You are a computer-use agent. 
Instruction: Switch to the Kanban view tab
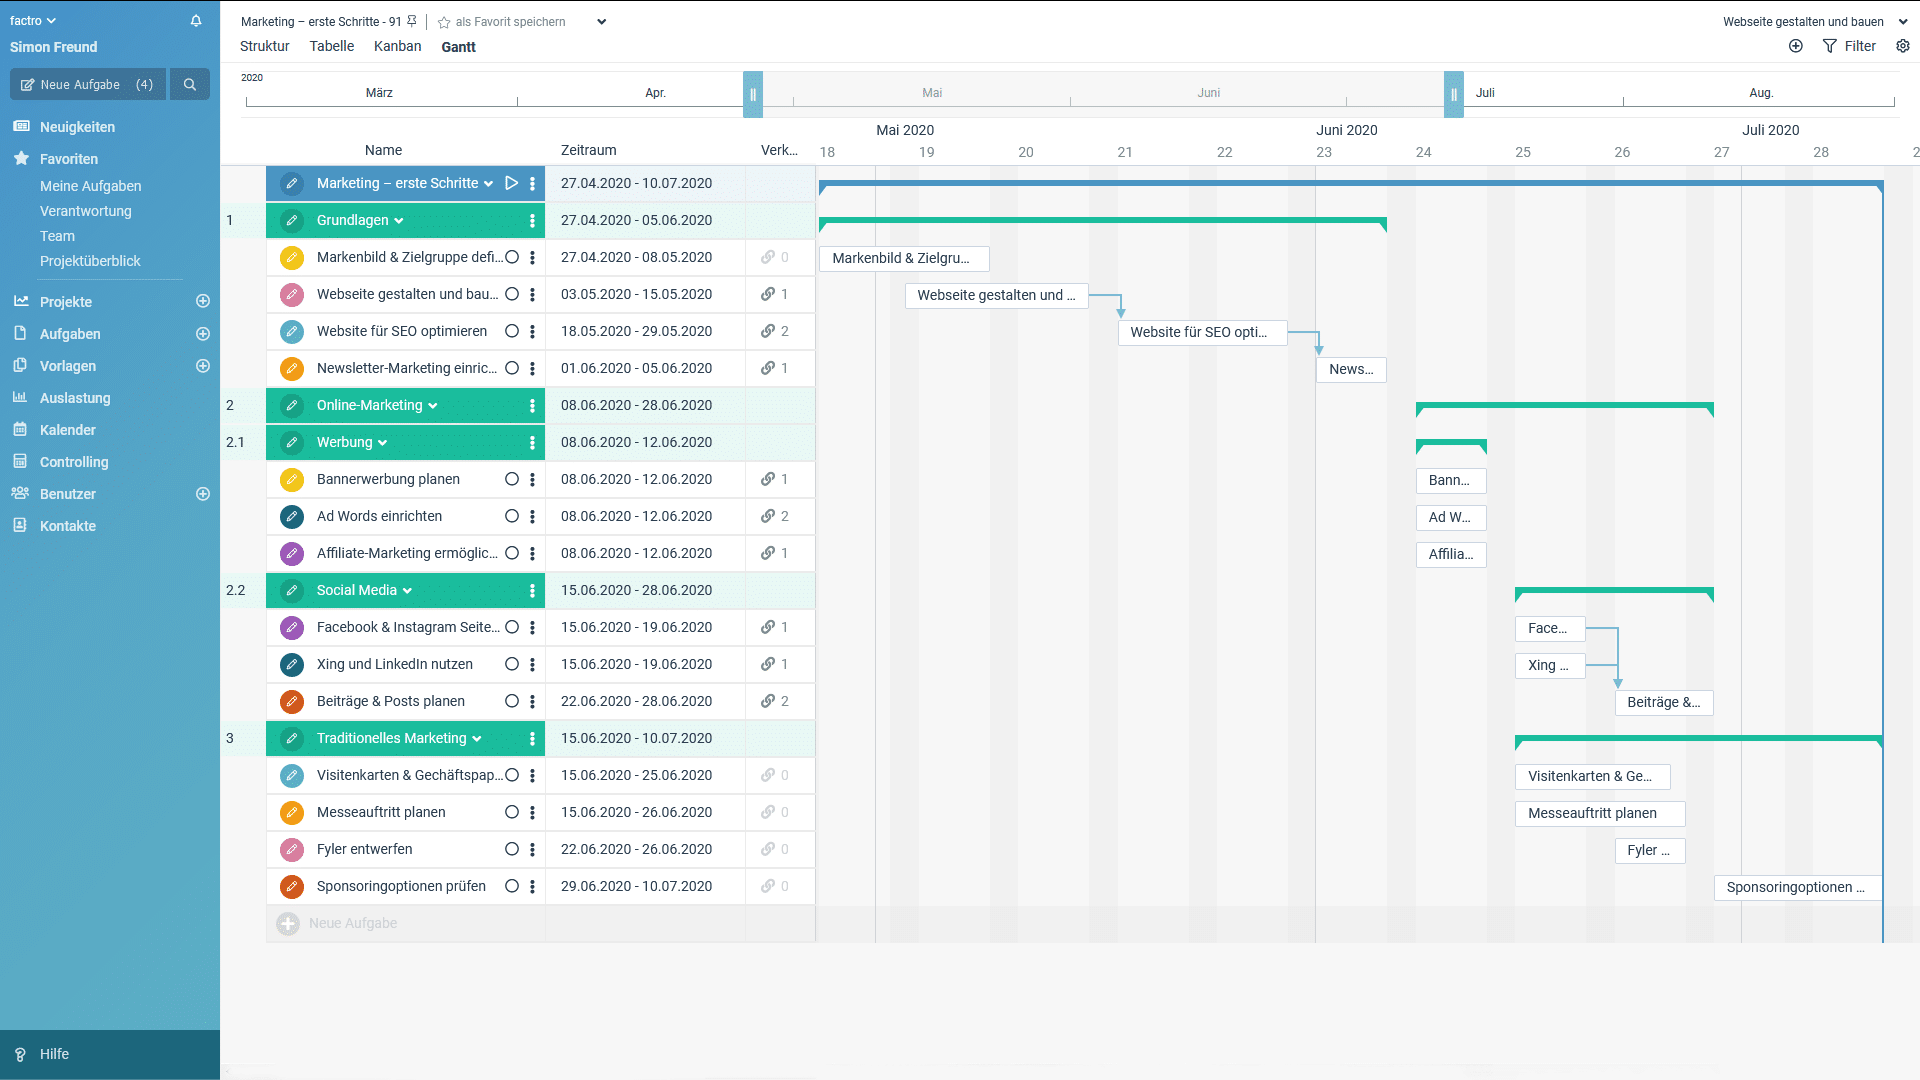(x=397, y=46)
